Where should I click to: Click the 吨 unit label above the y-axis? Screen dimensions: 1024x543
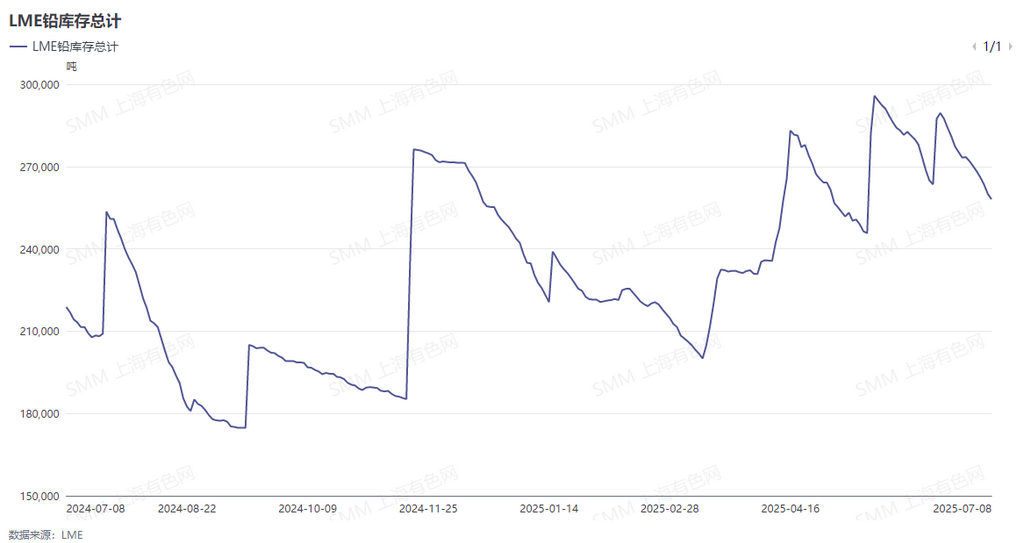(71, 66)
